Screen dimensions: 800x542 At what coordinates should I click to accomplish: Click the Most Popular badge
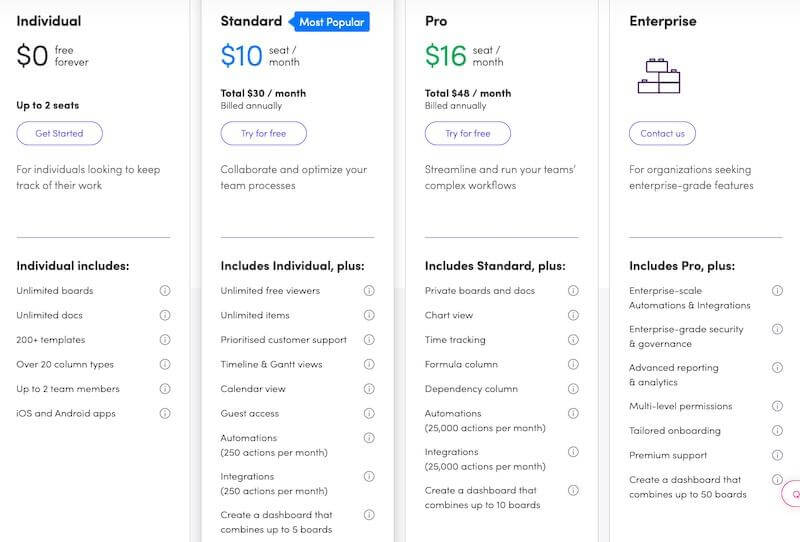tap(330, 21)
